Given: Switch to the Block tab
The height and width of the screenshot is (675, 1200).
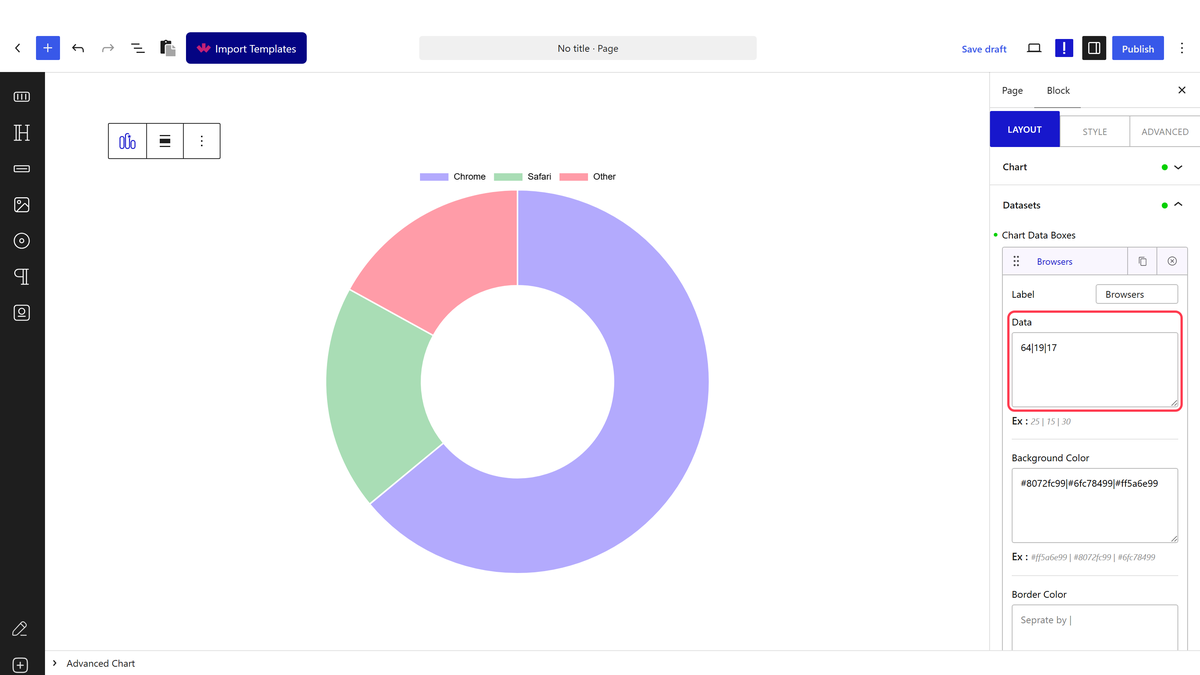Looking at the screenshot, I should 1058,90.
